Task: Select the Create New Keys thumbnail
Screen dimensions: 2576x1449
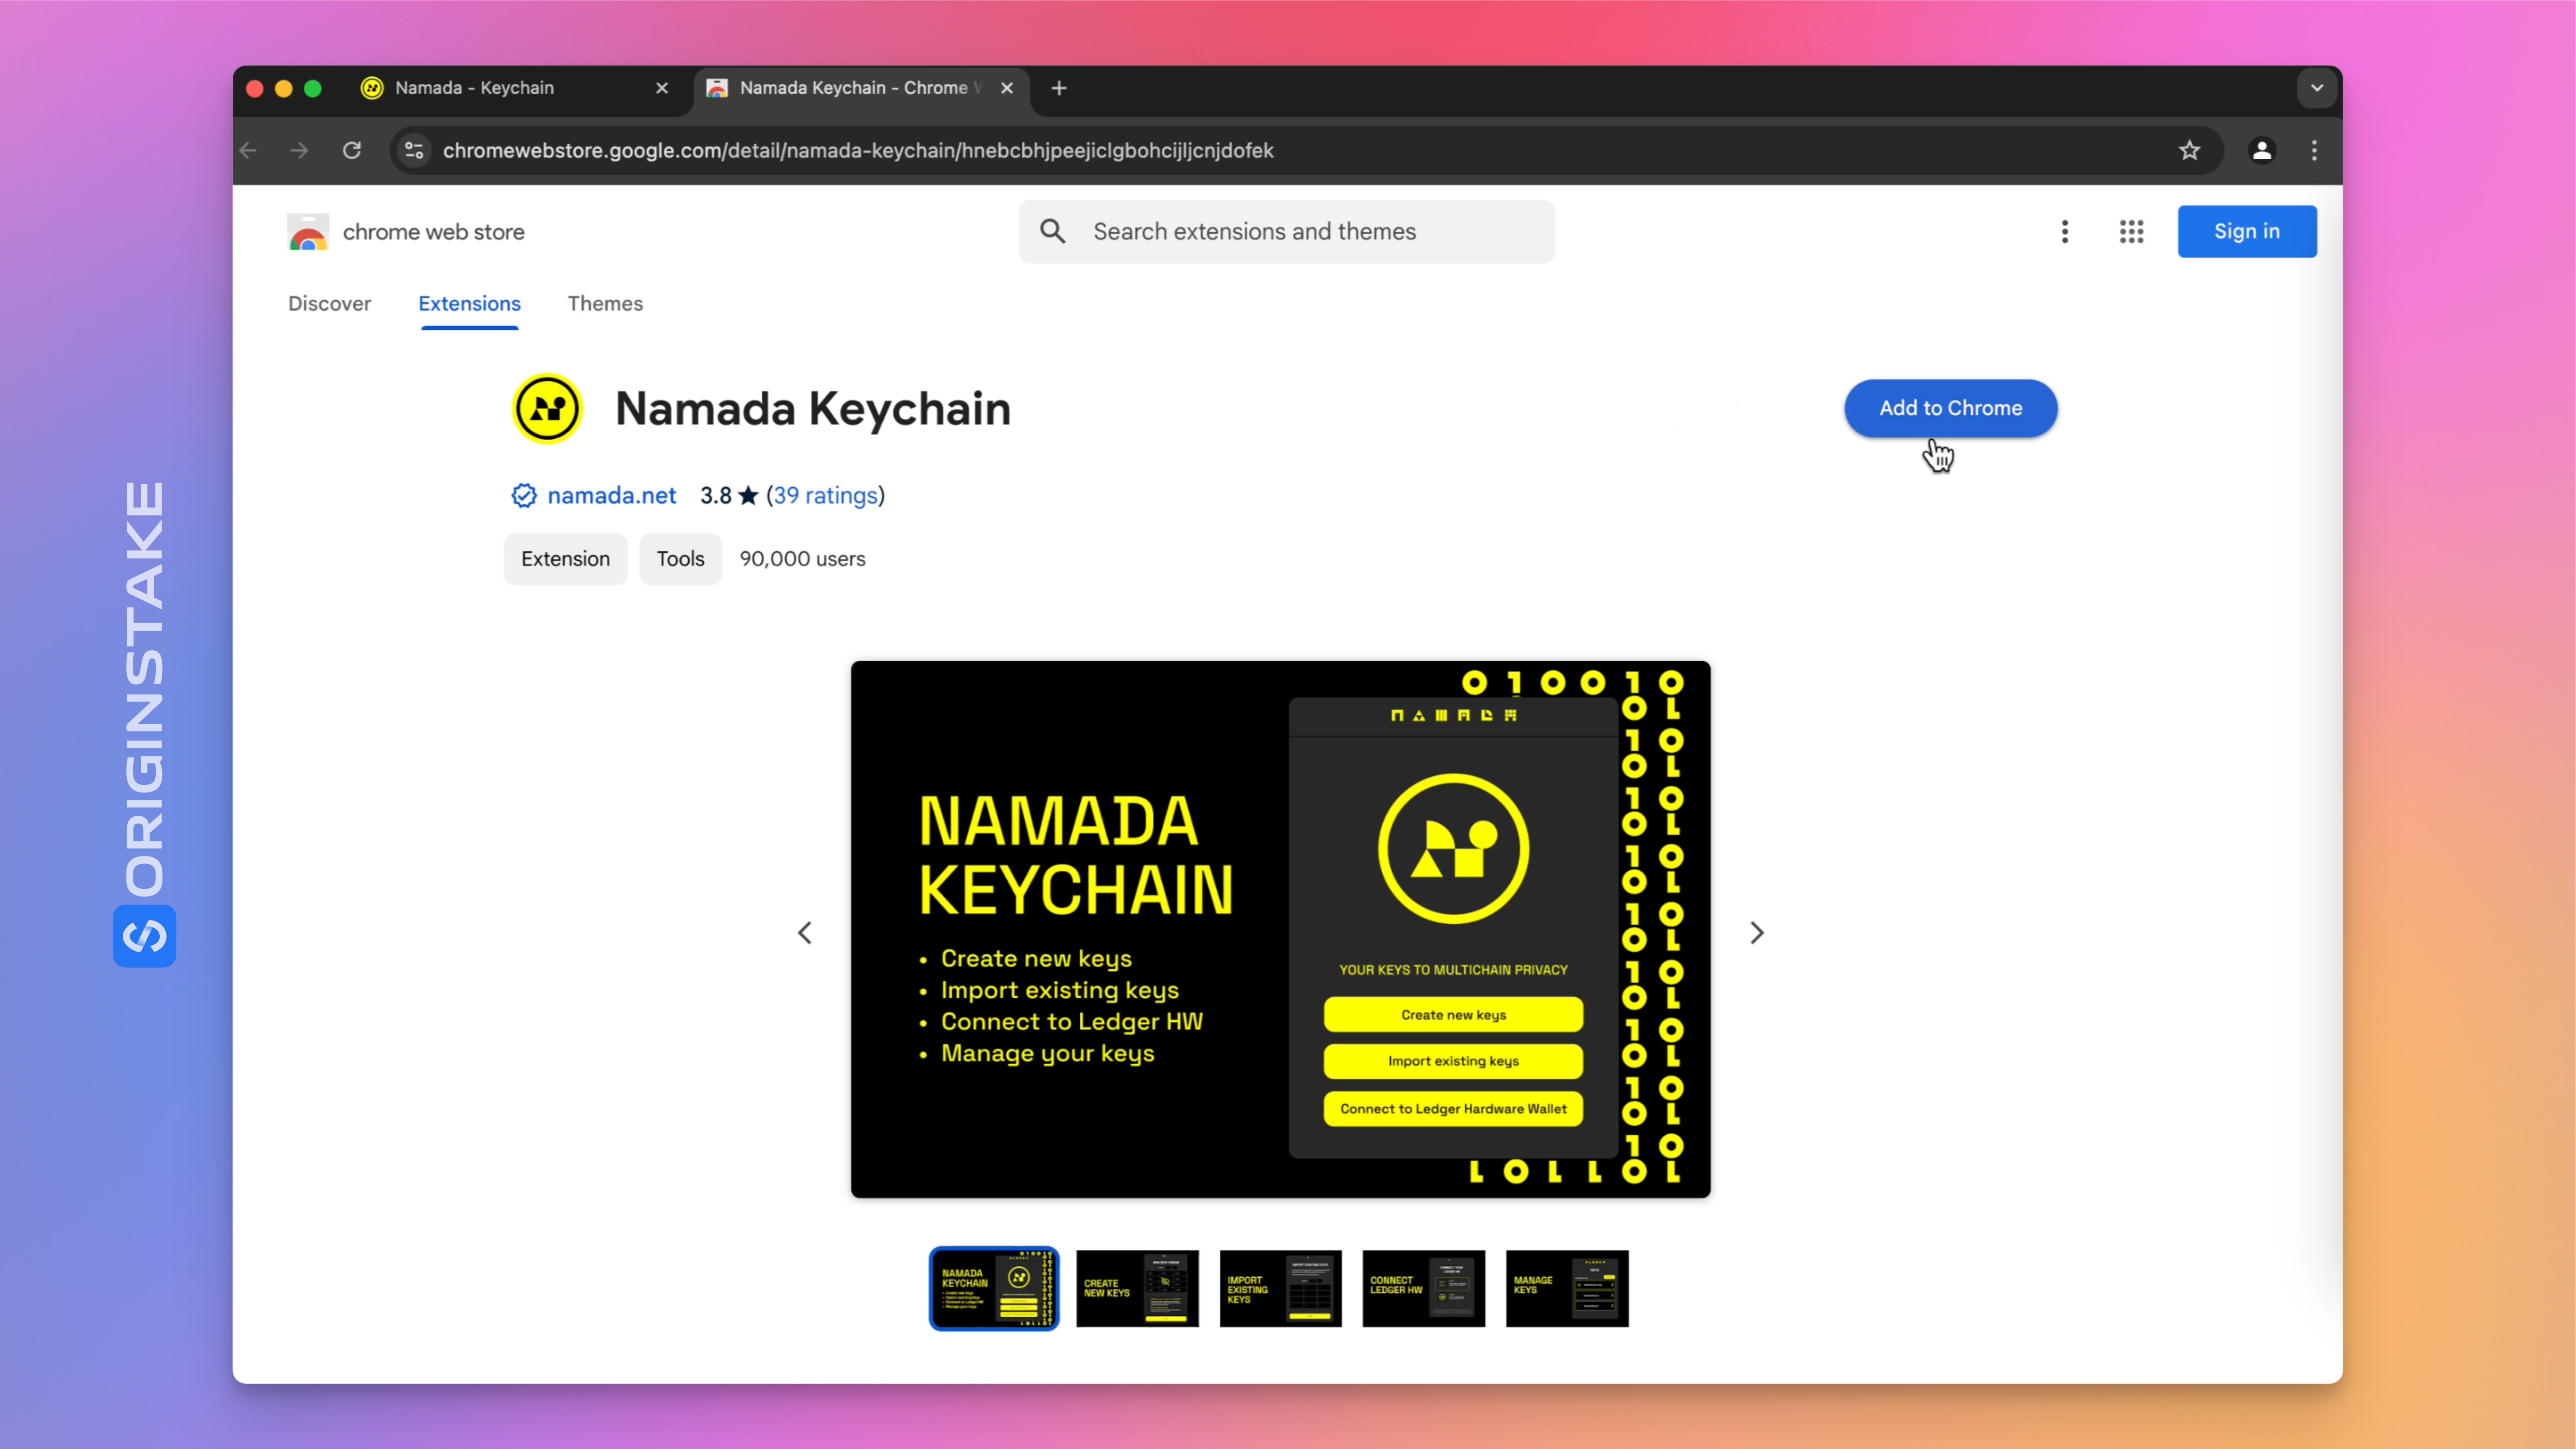Action: [x=1137, y=1288]
